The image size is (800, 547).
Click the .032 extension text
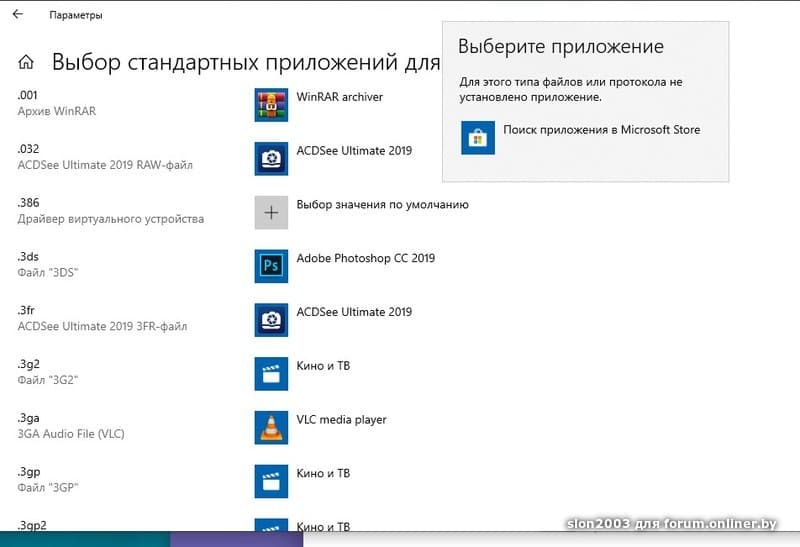pyautogui.click(x=28, y=149)
